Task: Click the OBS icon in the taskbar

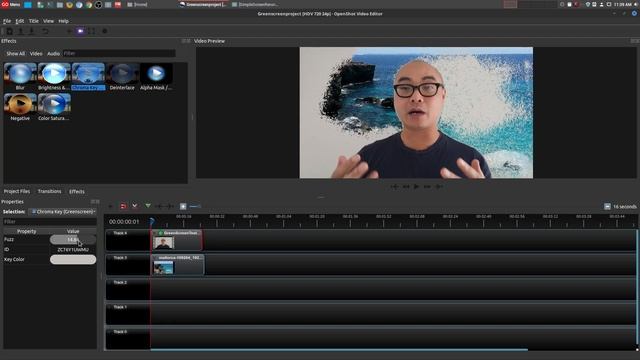Action: (98, 5)
